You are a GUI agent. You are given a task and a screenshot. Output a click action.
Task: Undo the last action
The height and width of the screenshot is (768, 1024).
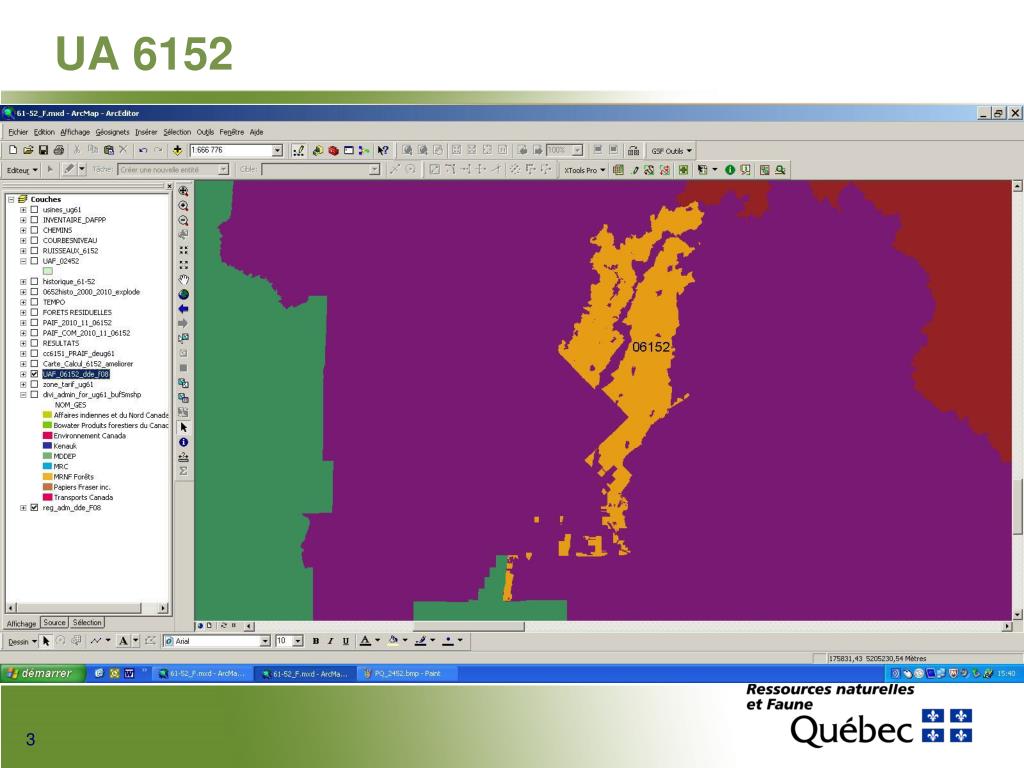(x=142, y=150)
